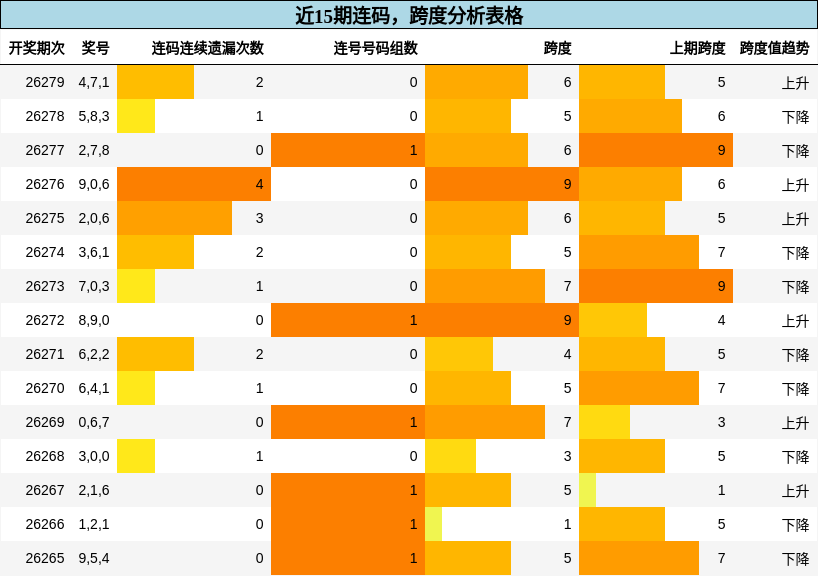Click omission count 2 in row 26279
The image size is (818, 576).
point(259,82)
